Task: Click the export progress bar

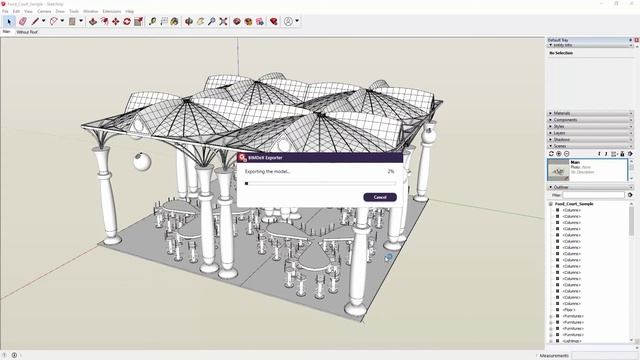Action: (320, 184)
